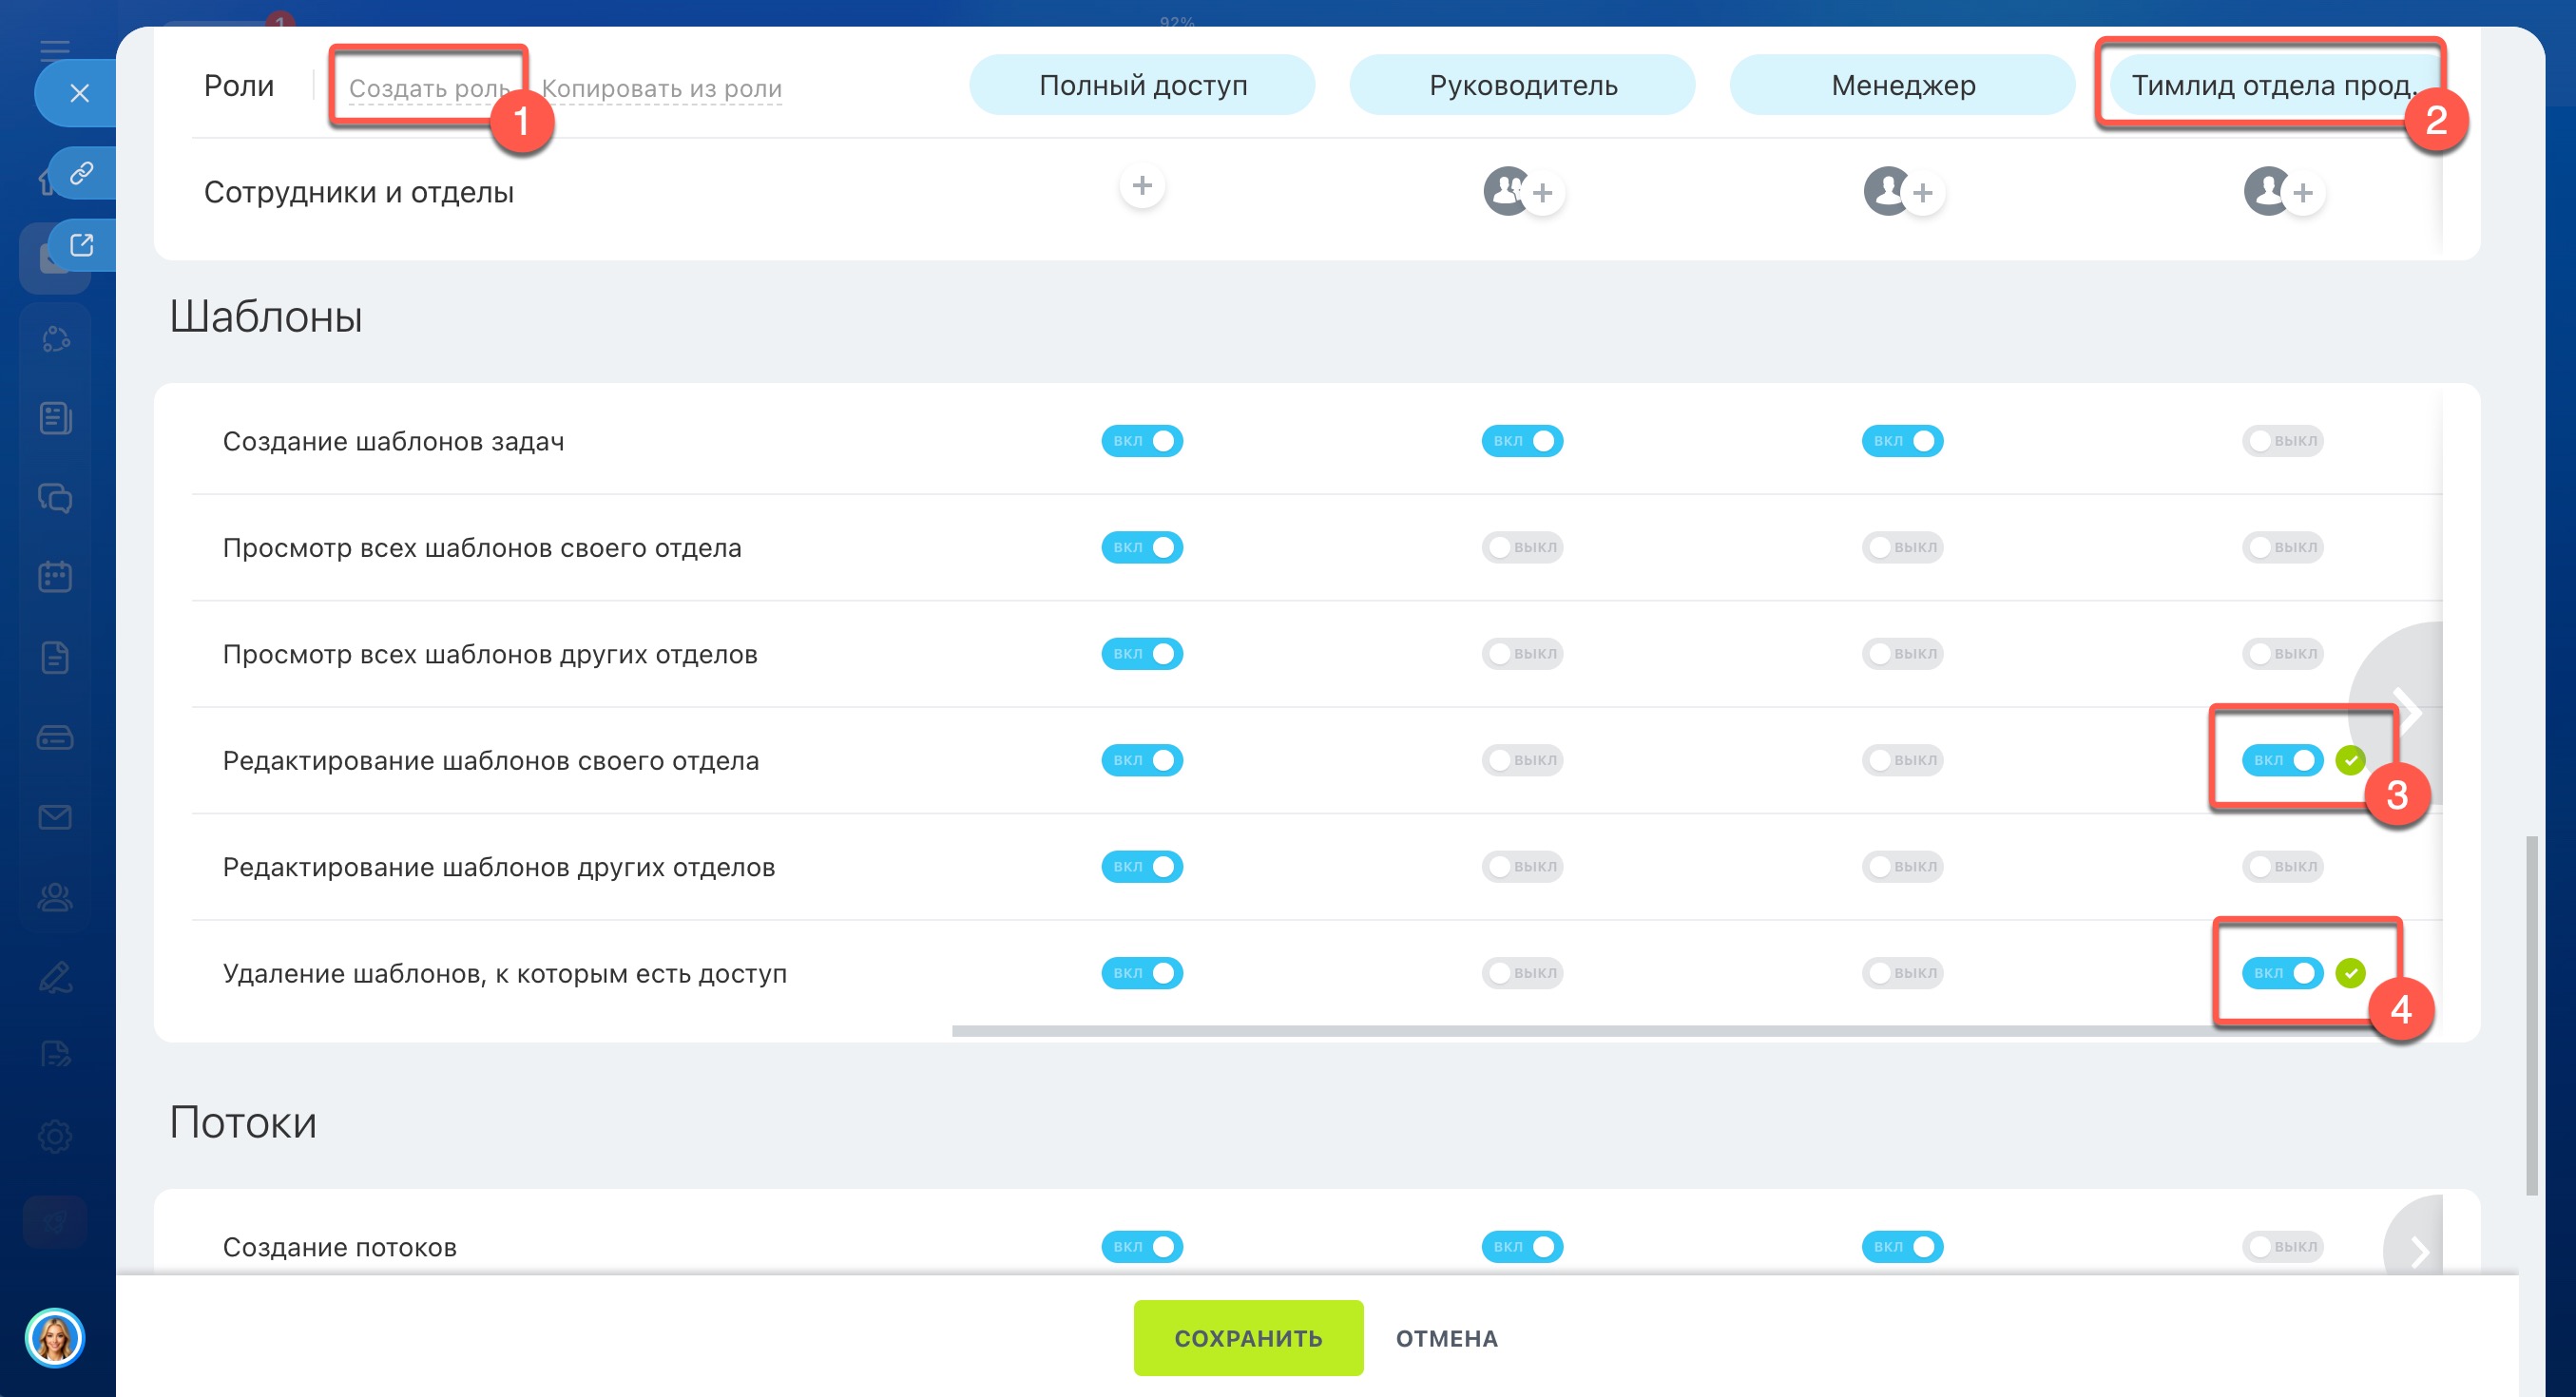This screenshot has width=2576, height=1397.
Task: Add employees to Тимлид role
Action: (x=2301, y=193)
